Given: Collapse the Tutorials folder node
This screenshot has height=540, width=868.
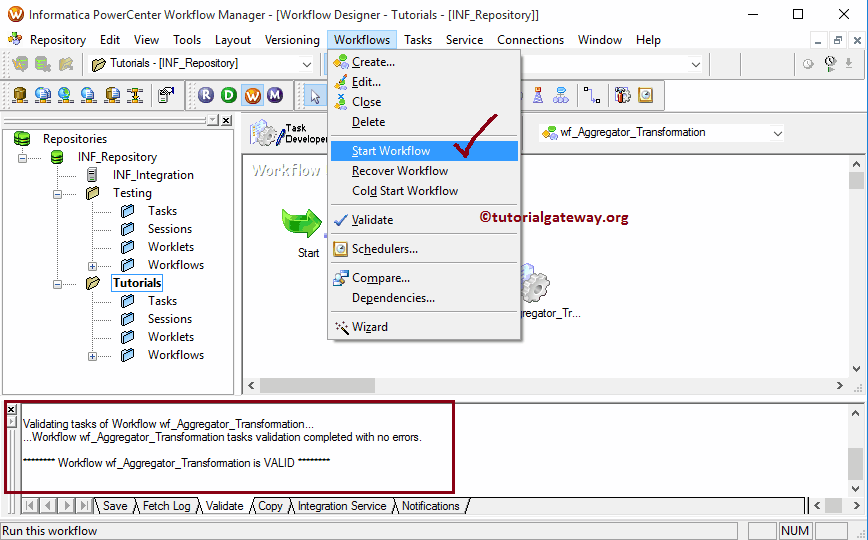Looking at the screenshot, I should click(x=57, y=284).
